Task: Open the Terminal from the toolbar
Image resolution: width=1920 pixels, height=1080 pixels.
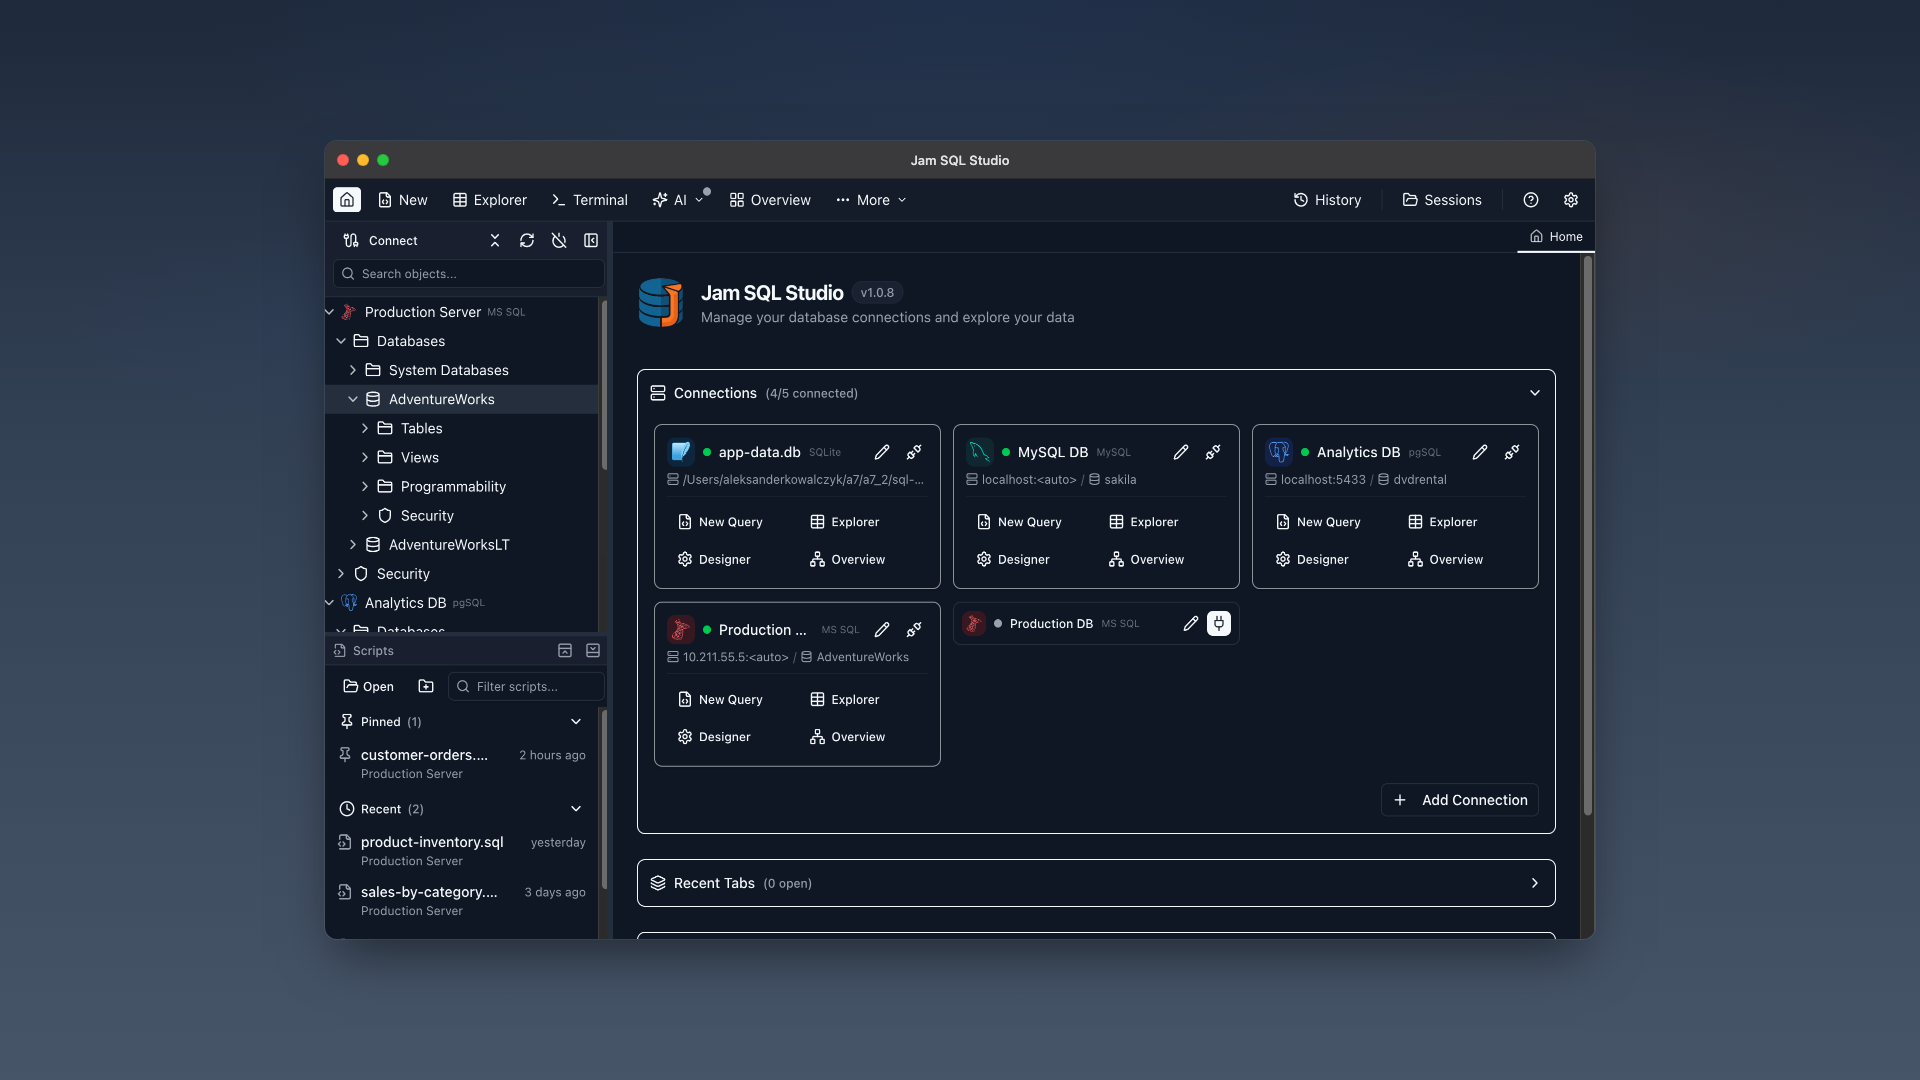Action: [x=589, y=200]
